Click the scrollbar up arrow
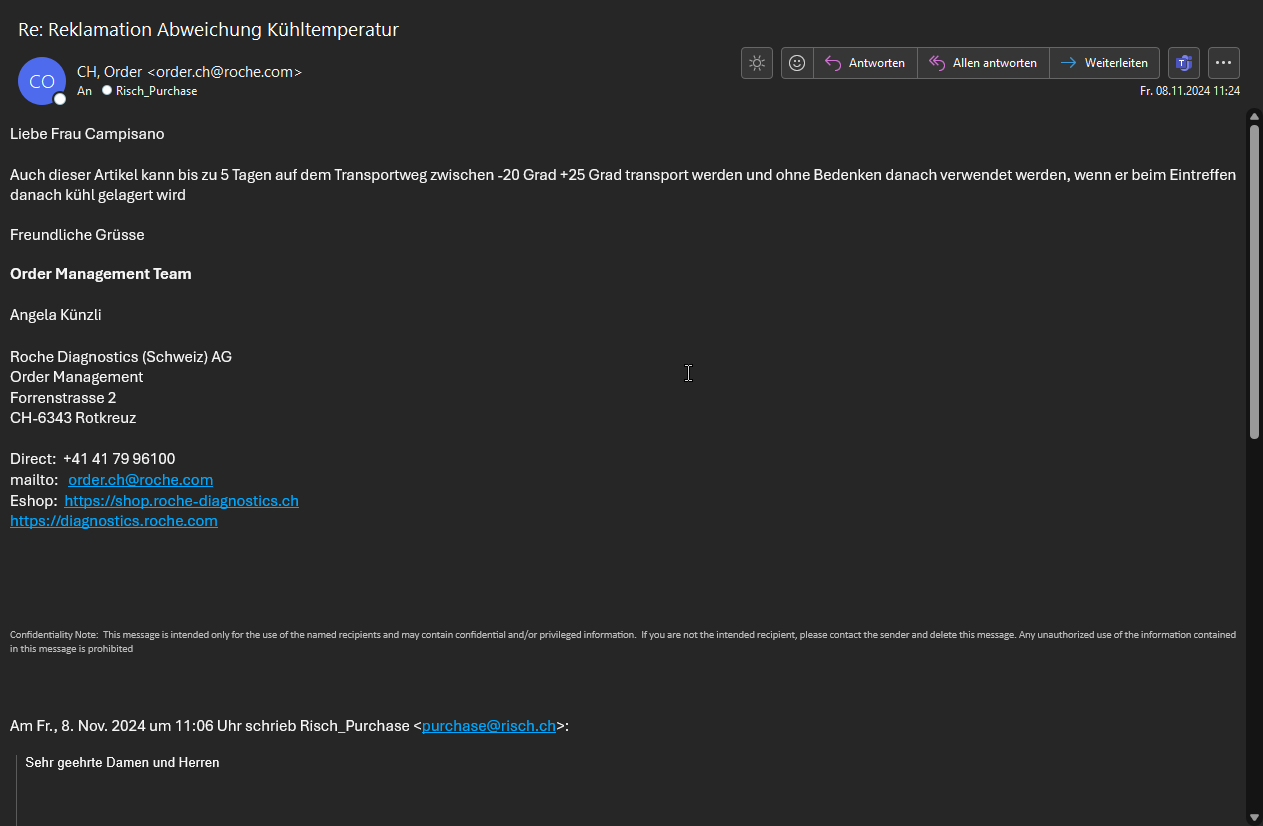 1254,117
